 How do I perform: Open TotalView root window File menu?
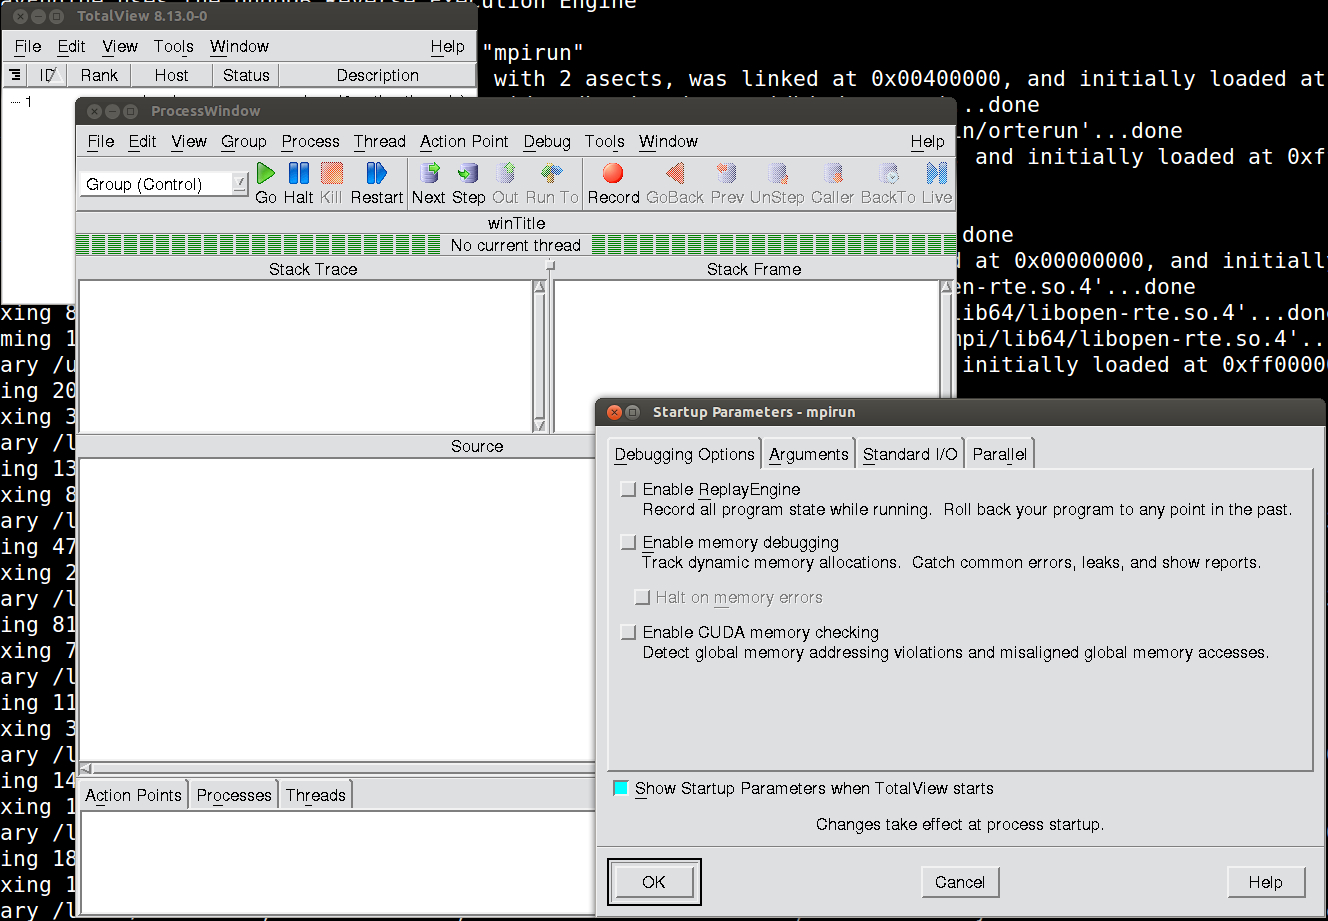tap(28, 46)
